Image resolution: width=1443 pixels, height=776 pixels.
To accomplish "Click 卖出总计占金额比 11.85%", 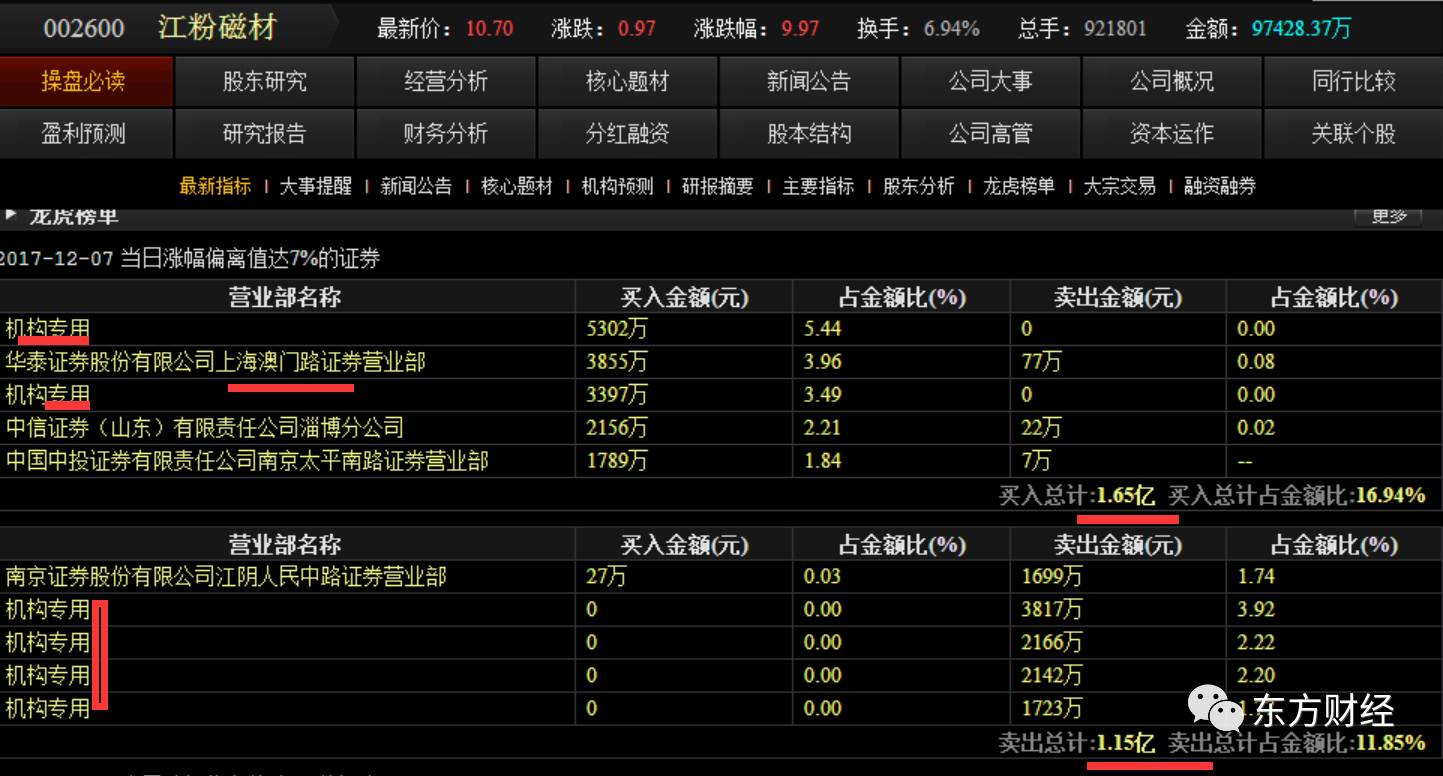I will pos(1390,743).
